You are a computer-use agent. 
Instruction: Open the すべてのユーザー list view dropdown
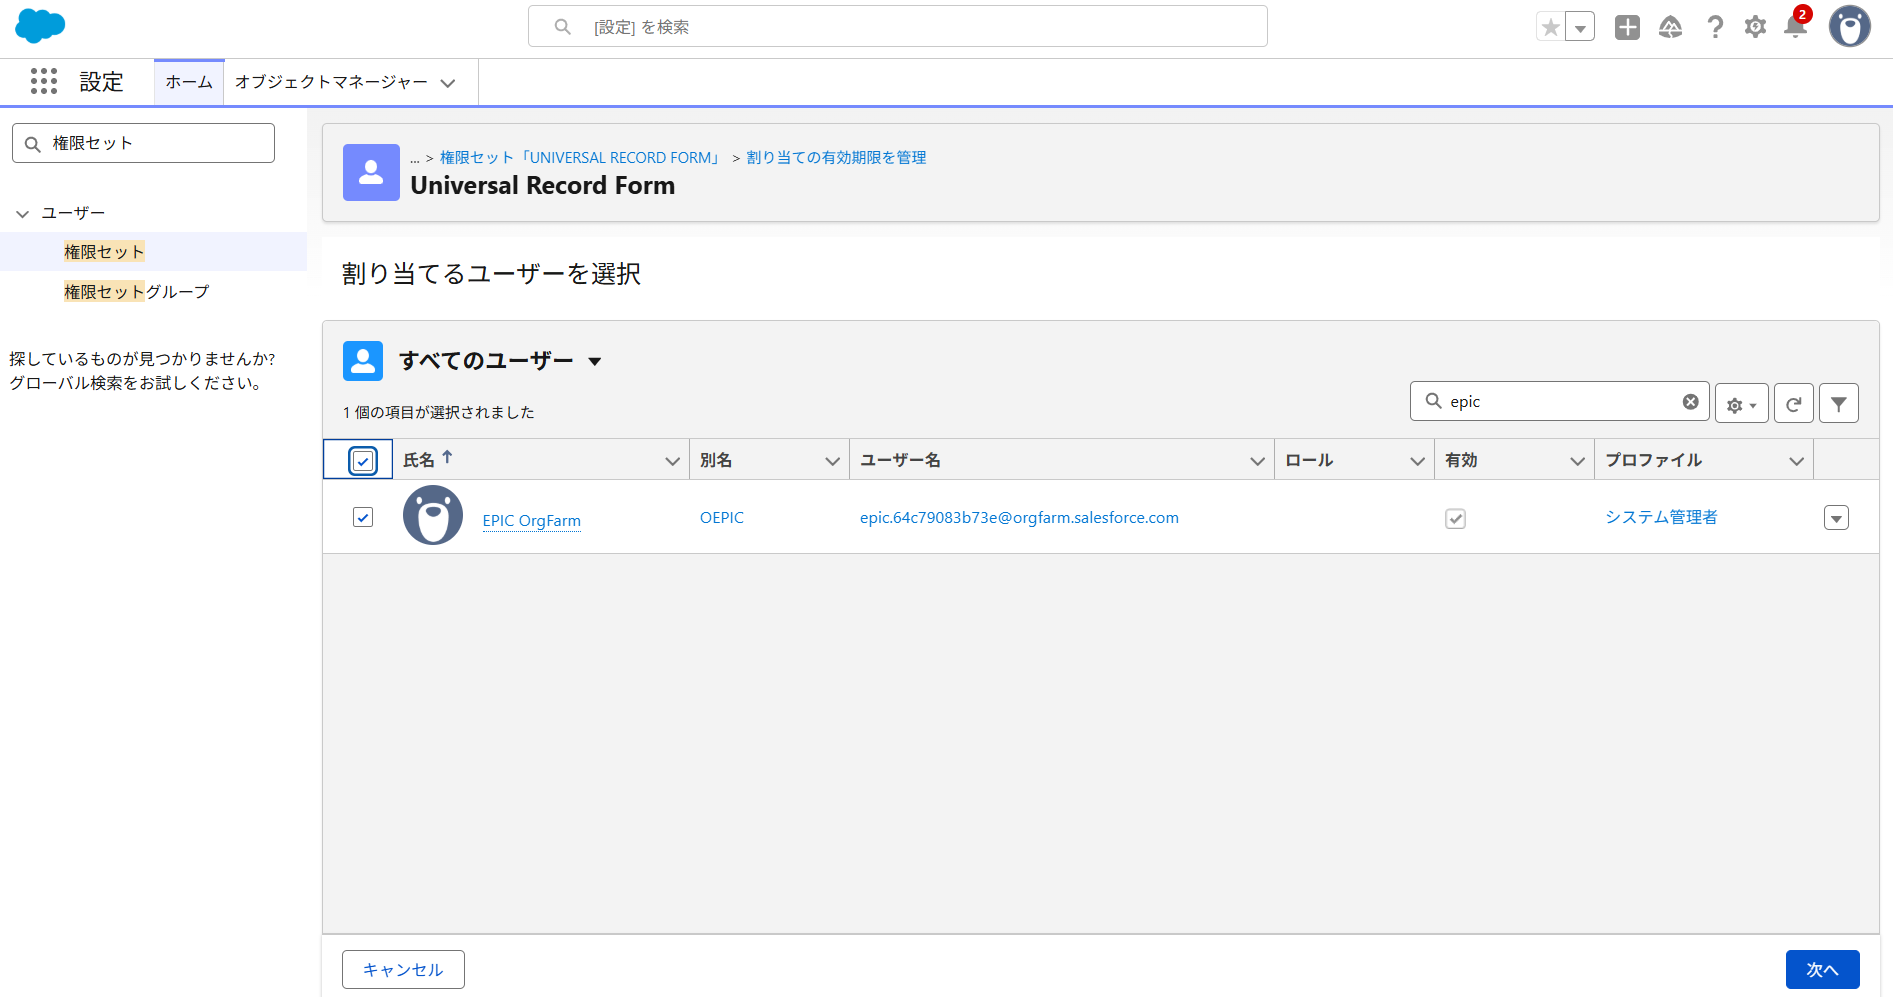pos(595,361)
